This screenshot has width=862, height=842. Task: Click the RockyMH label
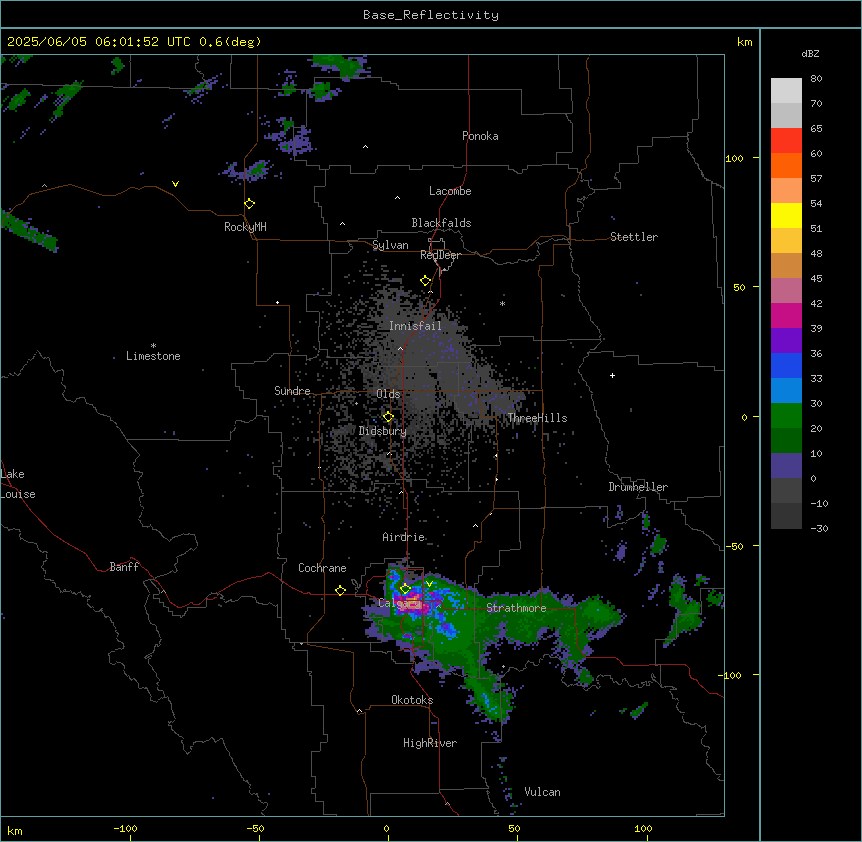point(245,227)
